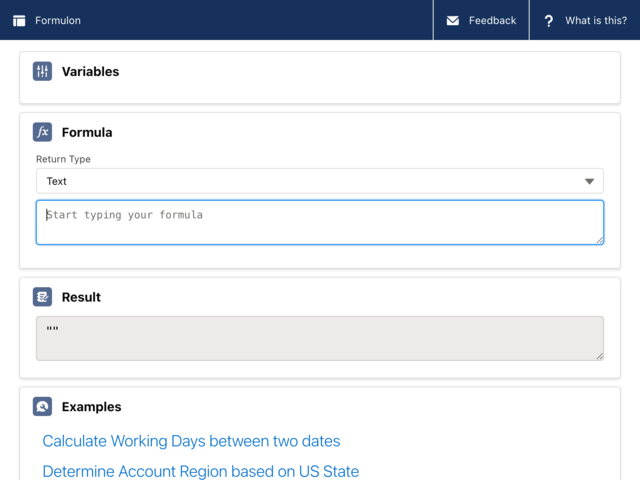Open the Return Type dropdown
The width and height of the screenshot is (640, 480).
320,181
